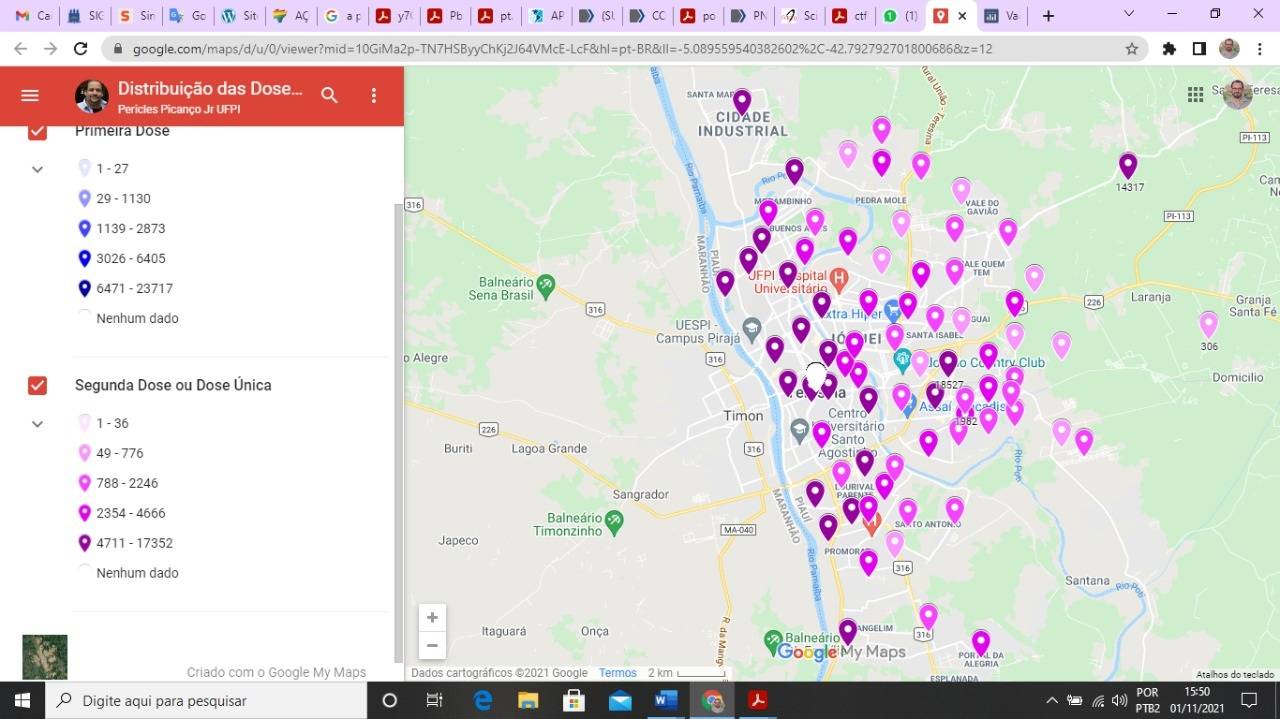Click the search icon in the map header

point(329,95)
